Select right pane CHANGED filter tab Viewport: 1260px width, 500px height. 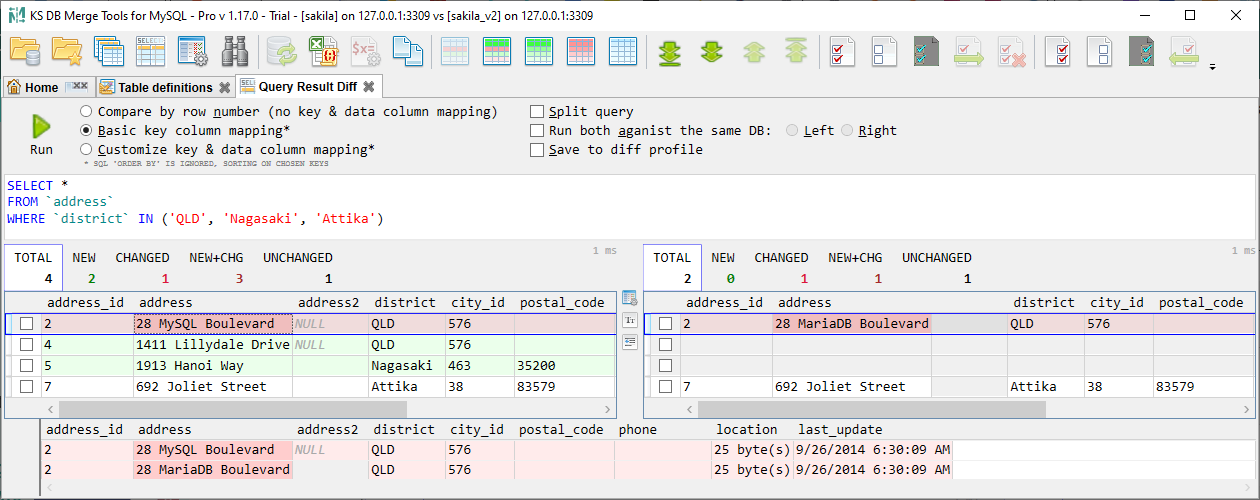(x=781, y=268)
